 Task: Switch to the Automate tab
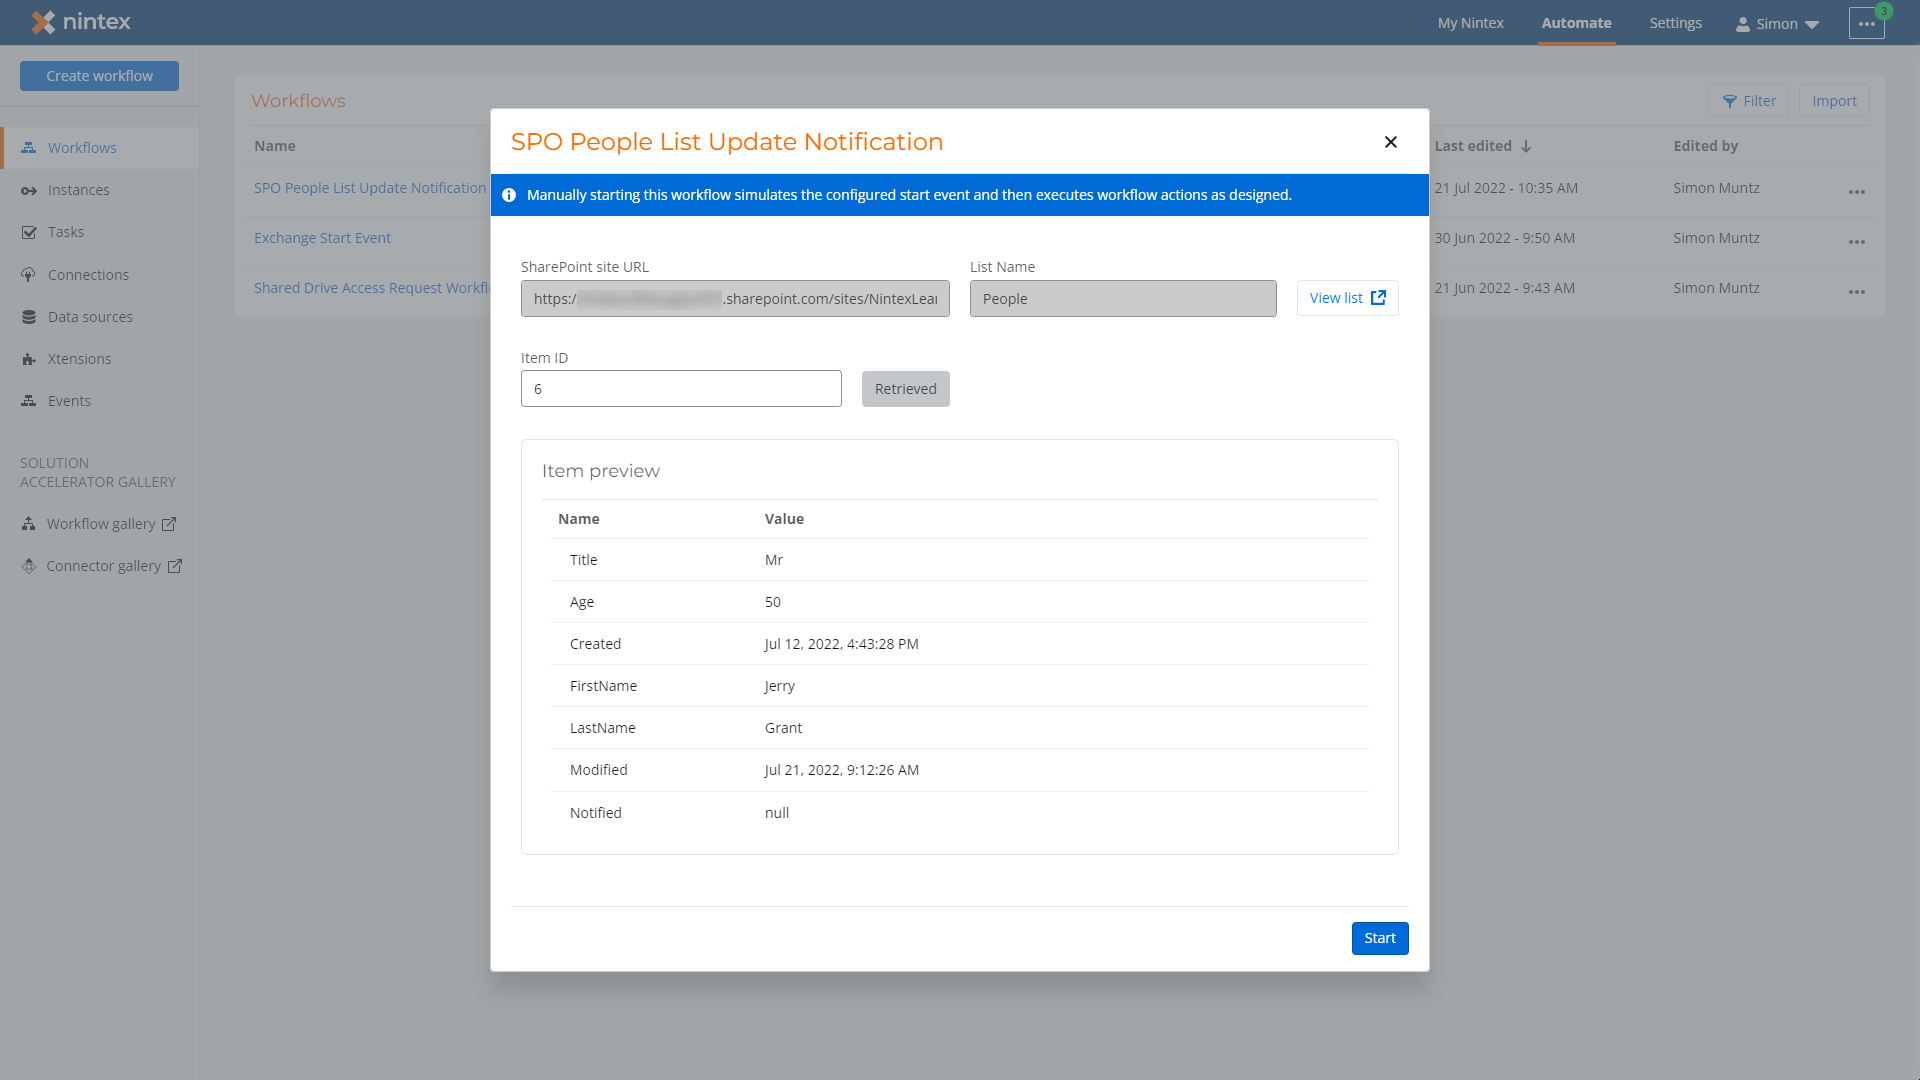pos(1576,23)
